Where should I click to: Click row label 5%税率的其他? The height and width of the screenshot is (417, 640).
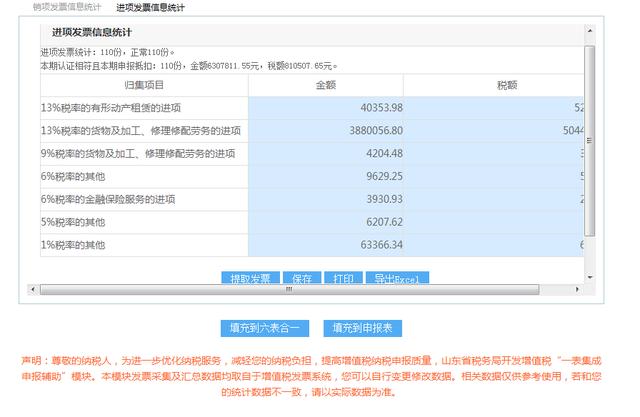[73, 222]
